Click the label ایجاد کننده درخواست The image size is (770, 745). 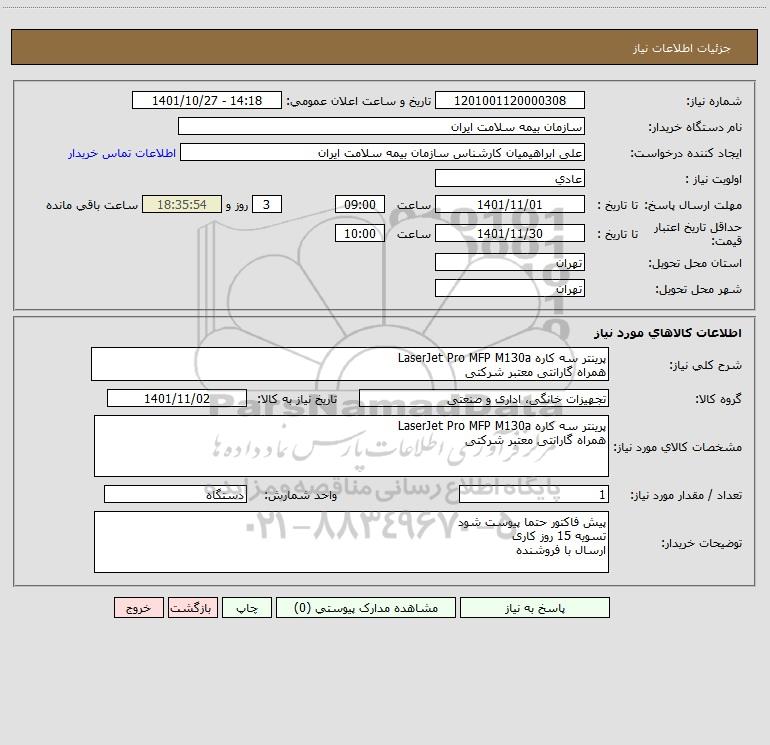point(686,154)
